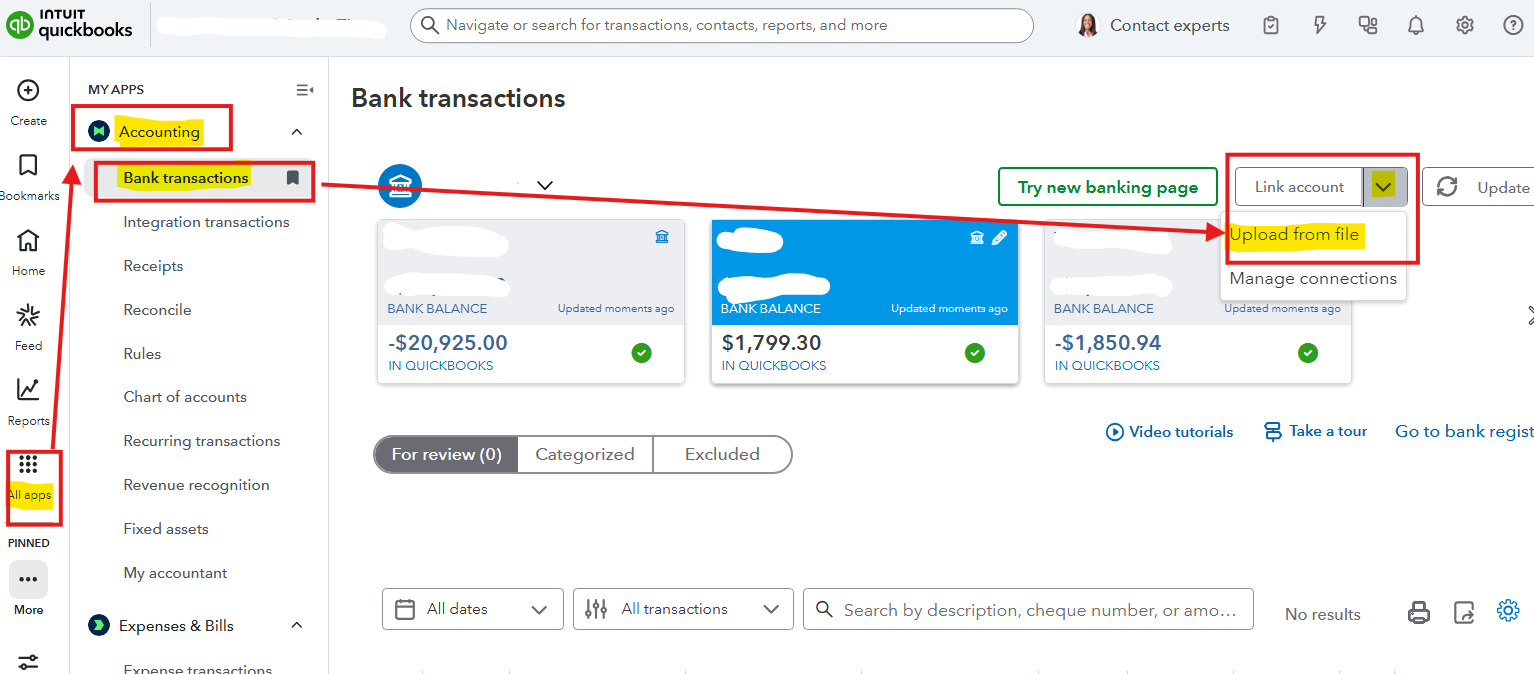Select the -$1,850.94 bank account card
This screenshot has width=1534, height=674.
pos(1197,301)
